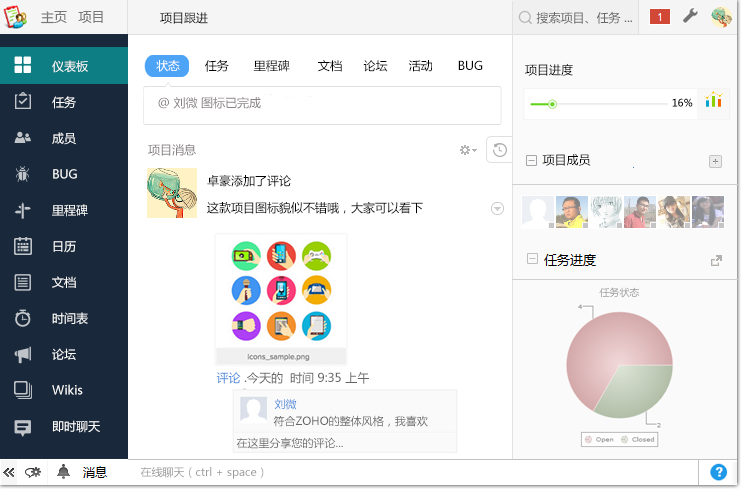Screen dimensions: 744x495
Task: Open the 即时聊天 chat bubble icon
Action: click(x=23, y=427)
